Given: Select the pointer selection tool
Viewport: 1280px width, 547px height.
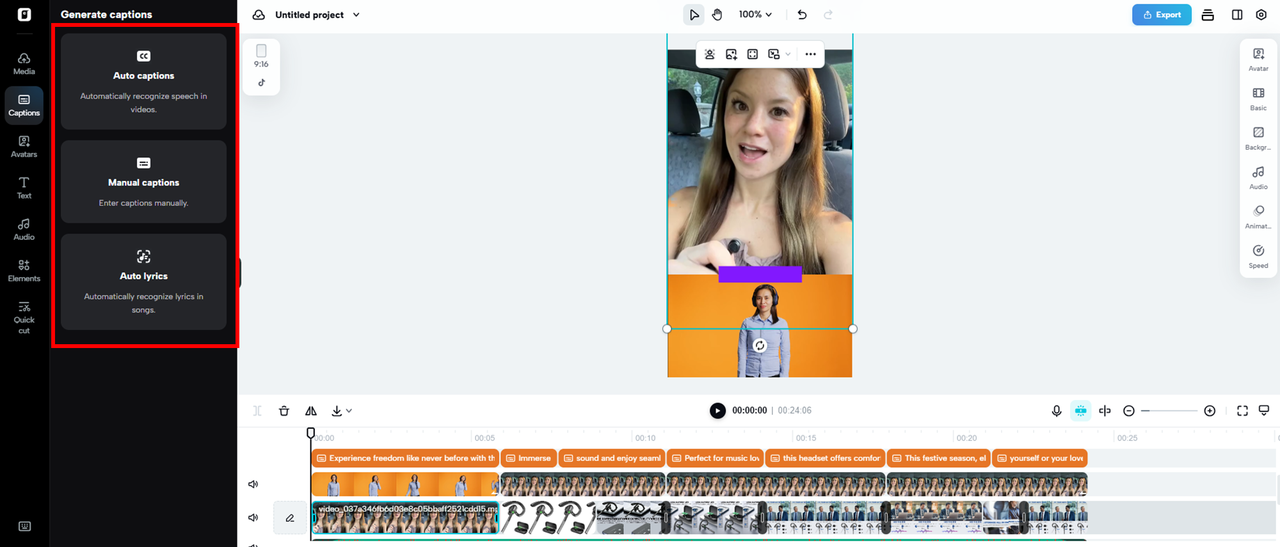Looking at the screenshot, I should [693, 15].
